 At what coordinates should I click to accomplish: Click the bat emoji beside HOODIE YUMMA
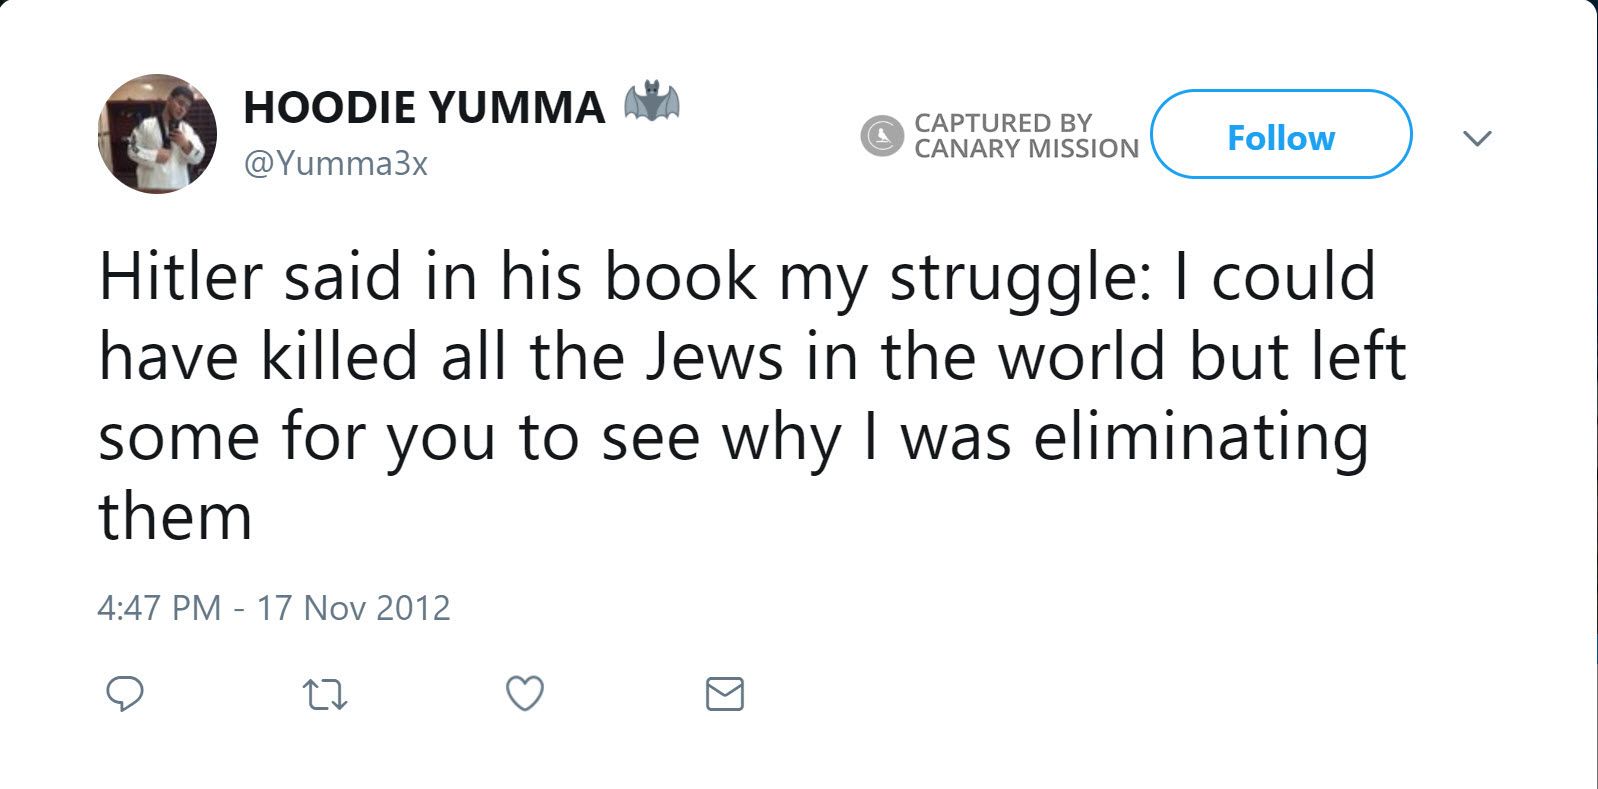[651, 103]
